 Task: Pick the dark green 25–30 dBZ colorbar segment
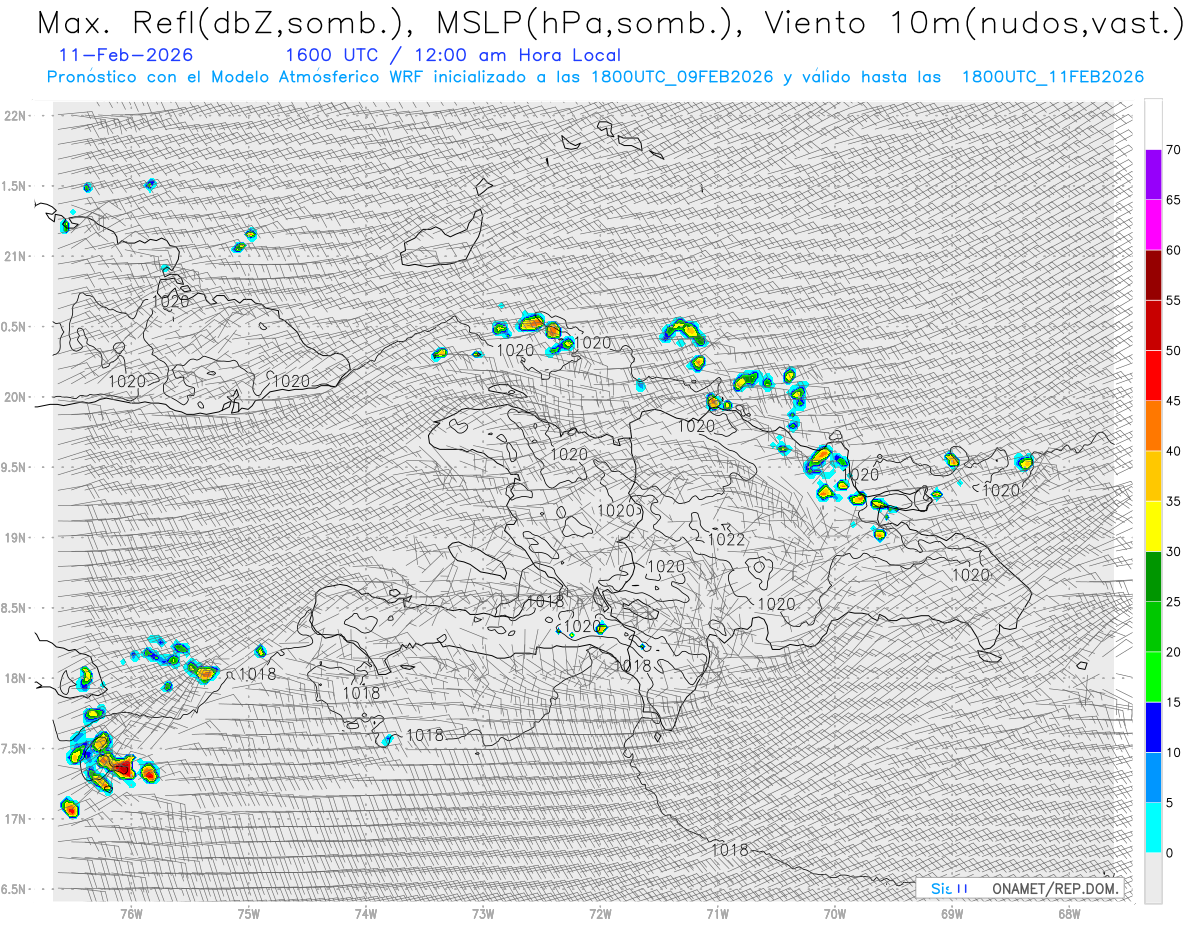(x=1153, y=576)
